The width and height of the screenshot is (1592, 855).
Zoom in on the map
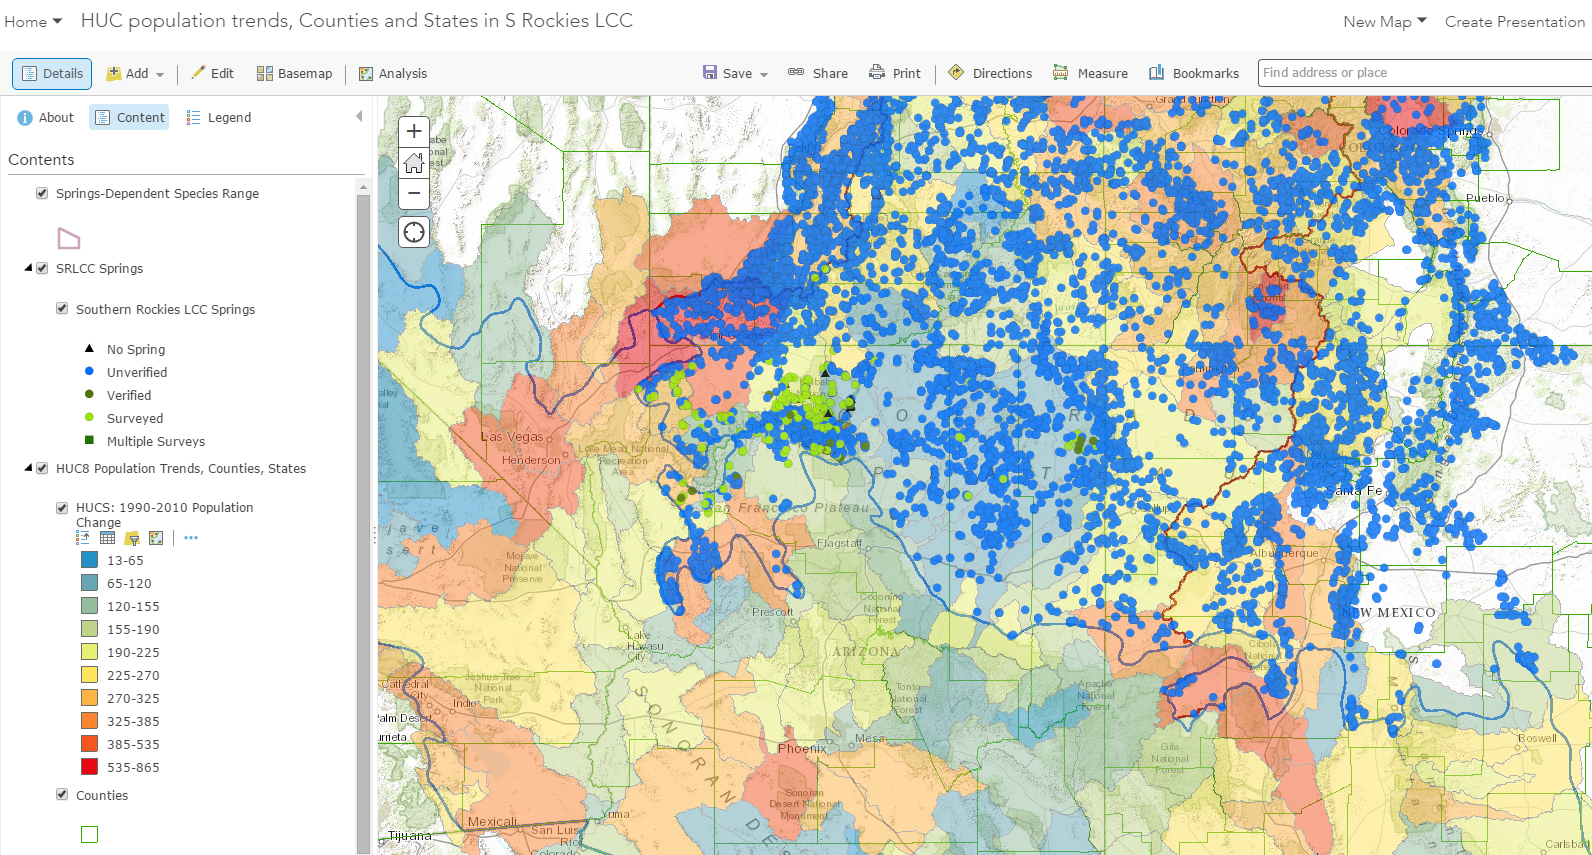point(414,131)
